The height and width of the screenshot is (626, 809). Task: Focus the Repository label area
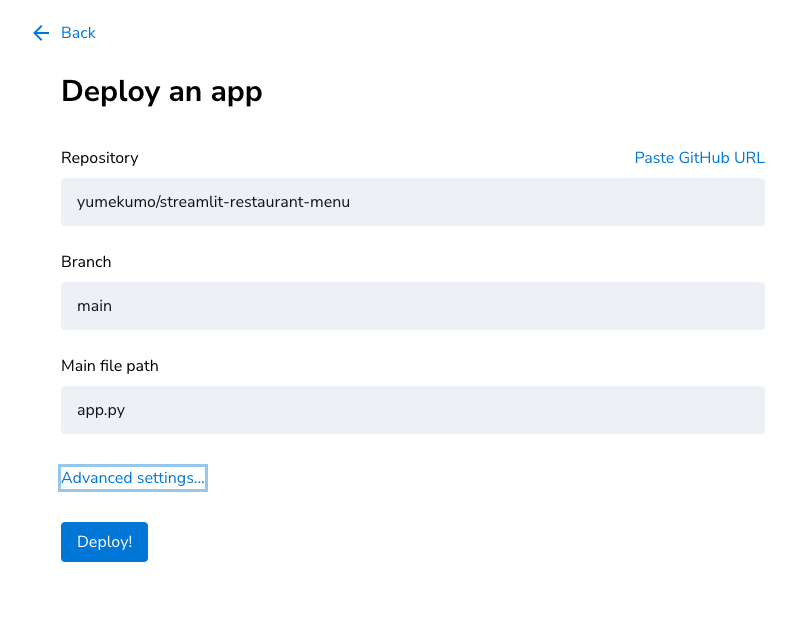point(99,157)
